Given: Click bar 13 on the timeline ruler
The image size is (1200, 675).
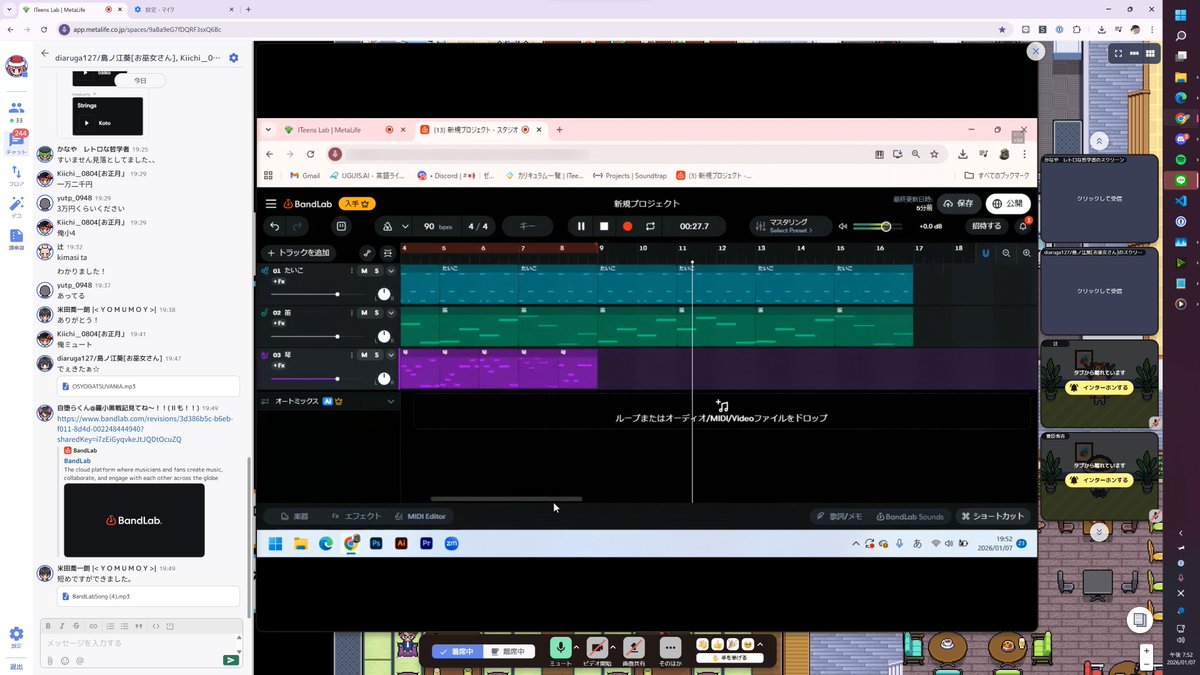Looking at the screenshot, I should (x=760, y=248).
